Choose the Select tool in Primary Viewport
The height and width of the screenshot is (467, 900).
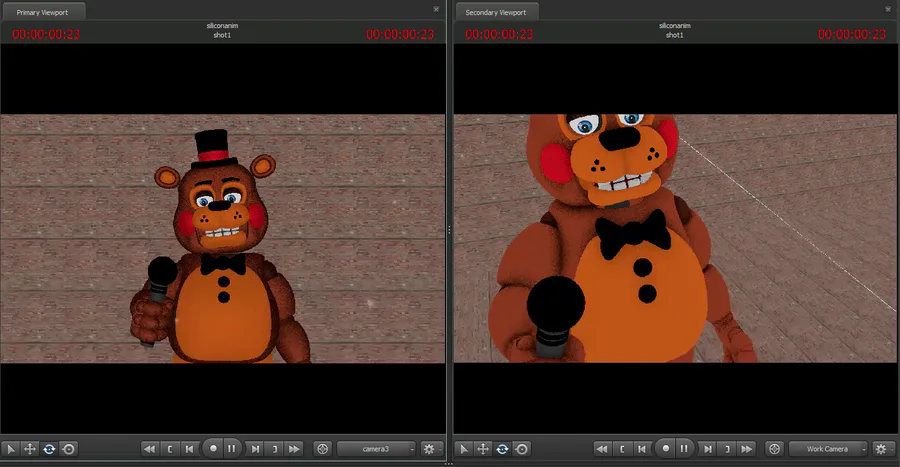pyautogui.click(x=11, y=449)
